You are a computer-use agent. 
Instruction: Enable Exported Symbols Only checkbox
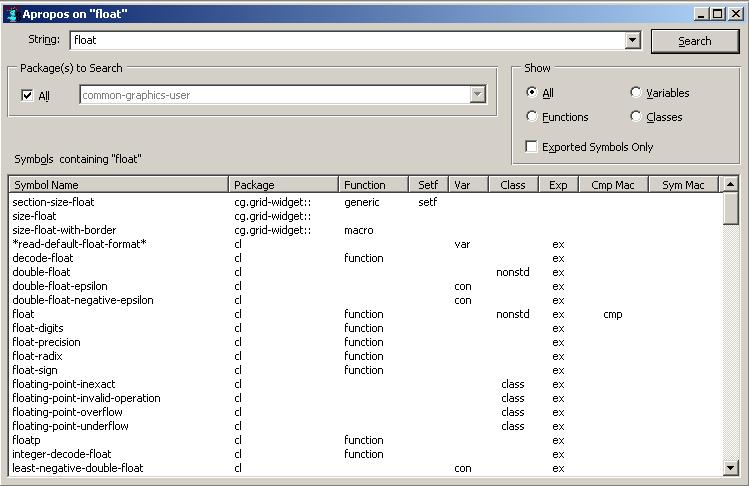point(532,147)
